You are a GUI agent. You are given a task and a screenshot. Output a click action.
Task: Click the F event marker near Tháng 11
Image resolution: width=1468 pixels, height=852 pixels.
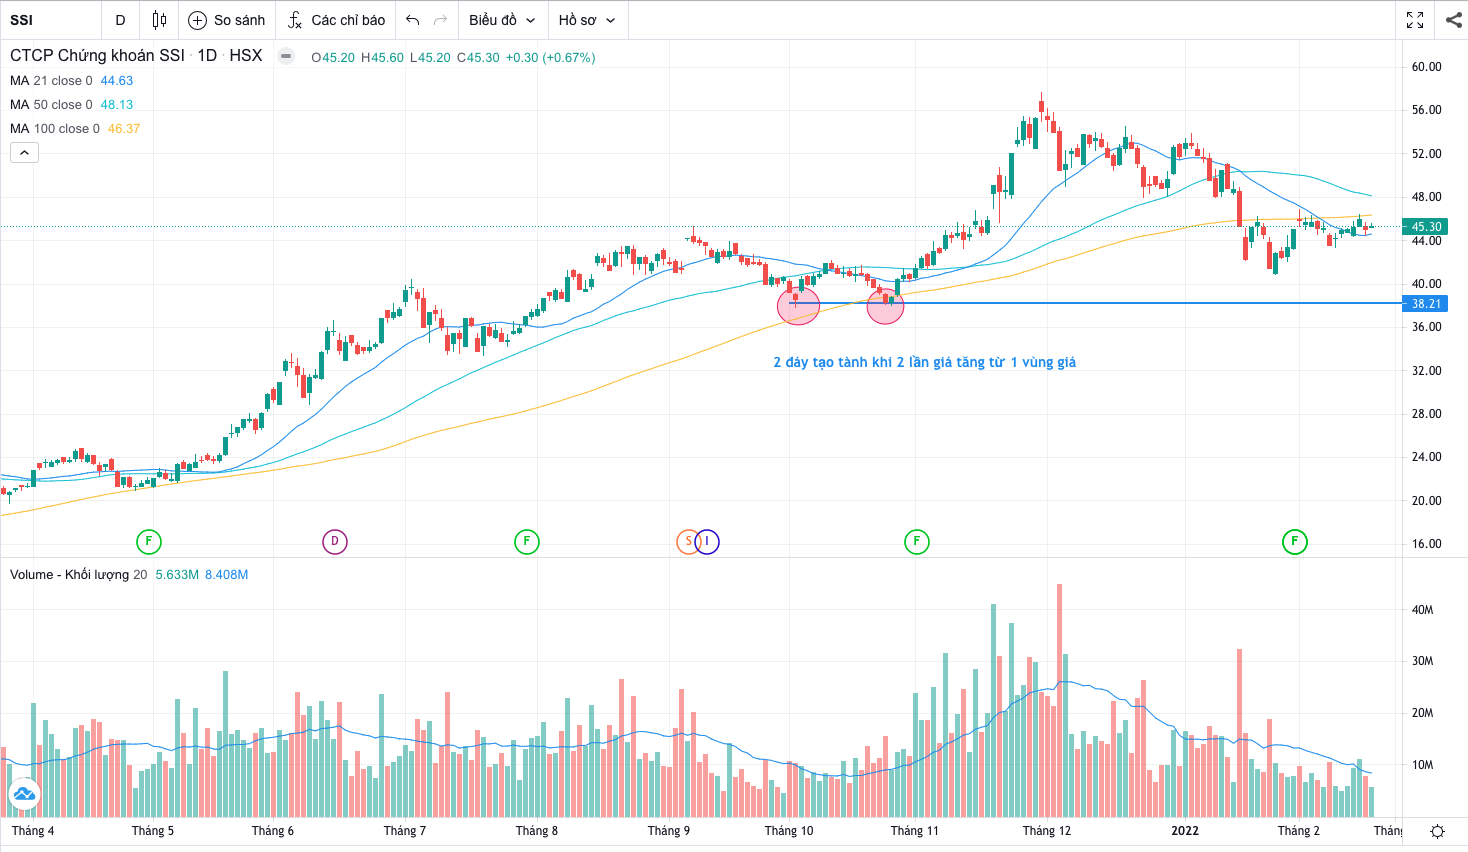916,542
